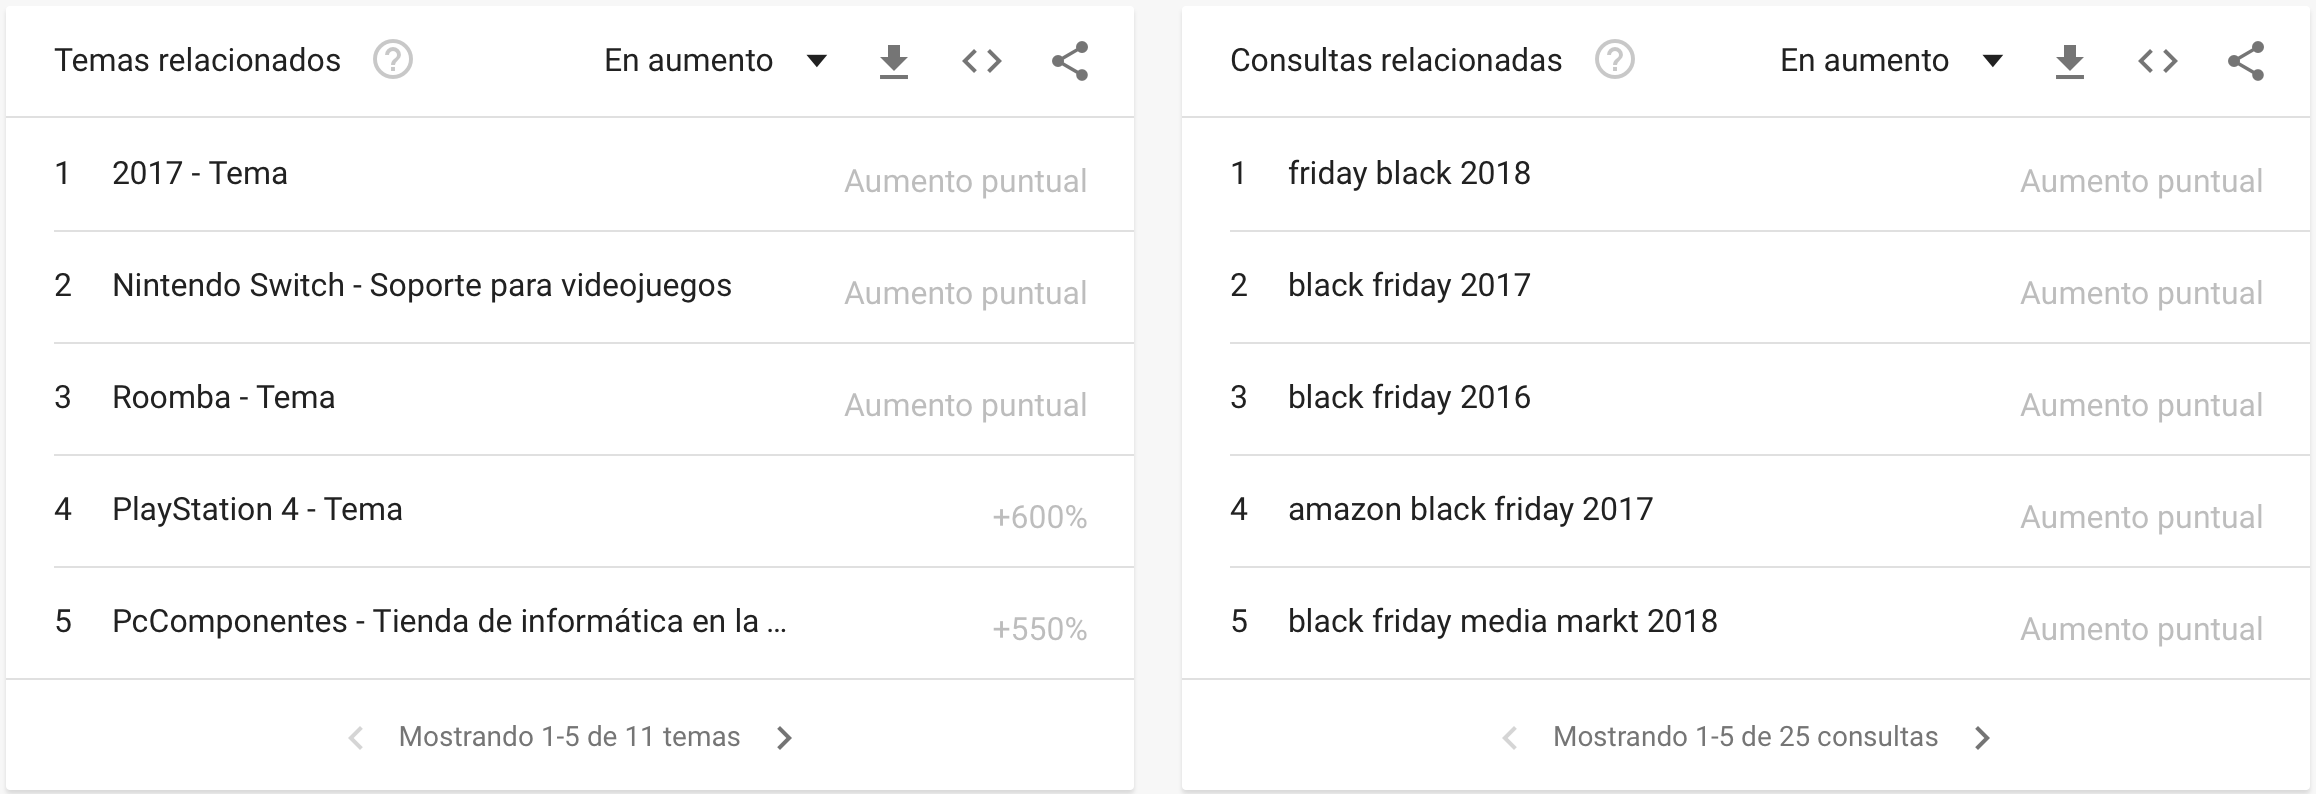This screenshot has width=2316, height=794.
Task: Go to next page of temas
Action: pos(785,738)
